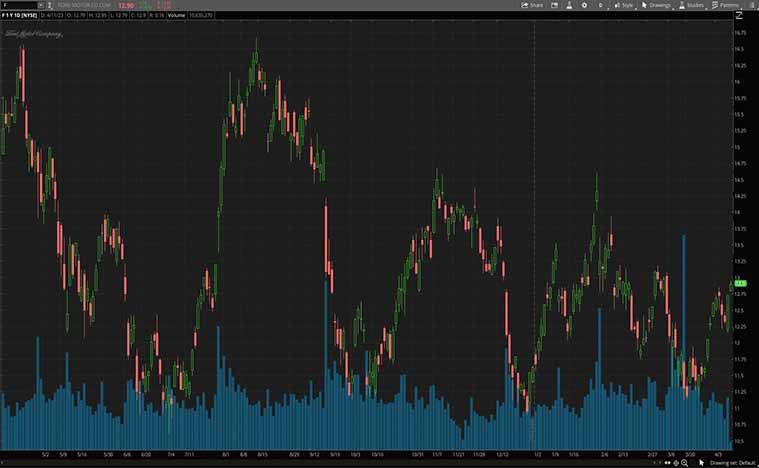Click the 12/12 date label on time axis
This screenshot has width=759, height=468.
click(x=502, y=454)
